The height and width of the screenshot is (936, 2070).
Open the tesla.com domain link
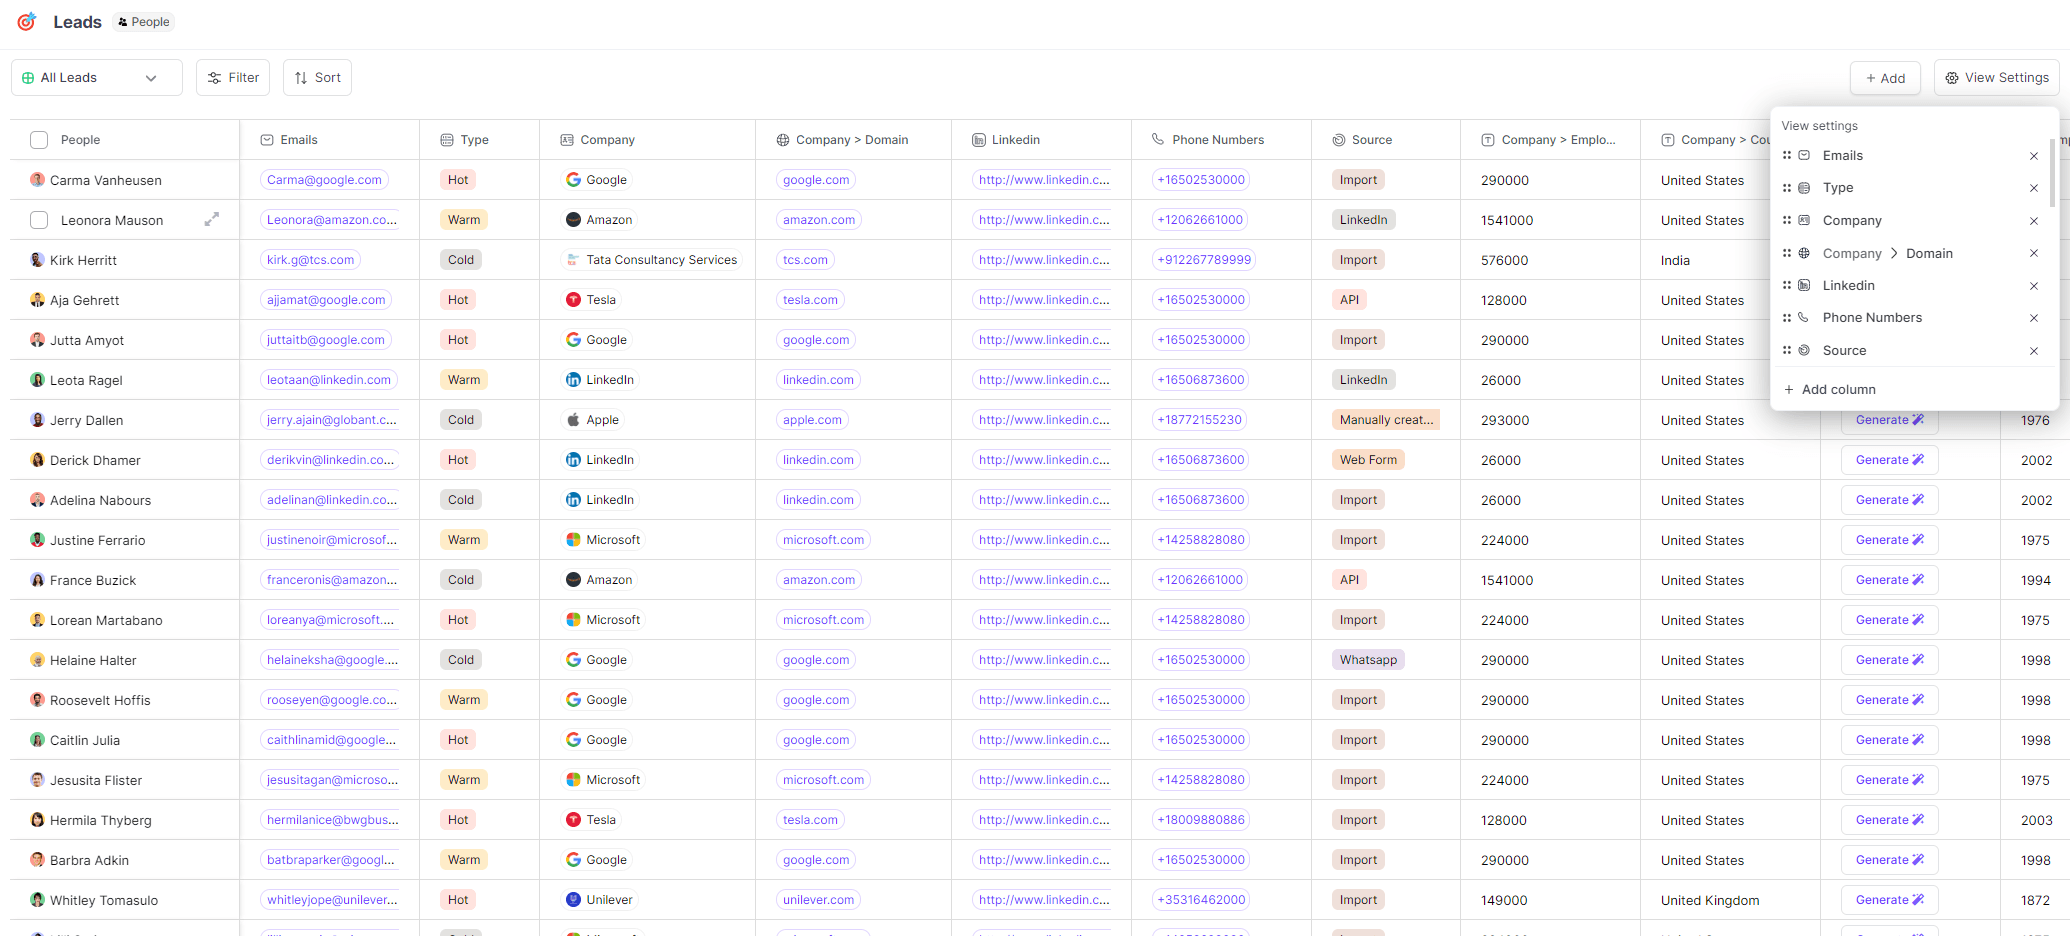[810, 299]
